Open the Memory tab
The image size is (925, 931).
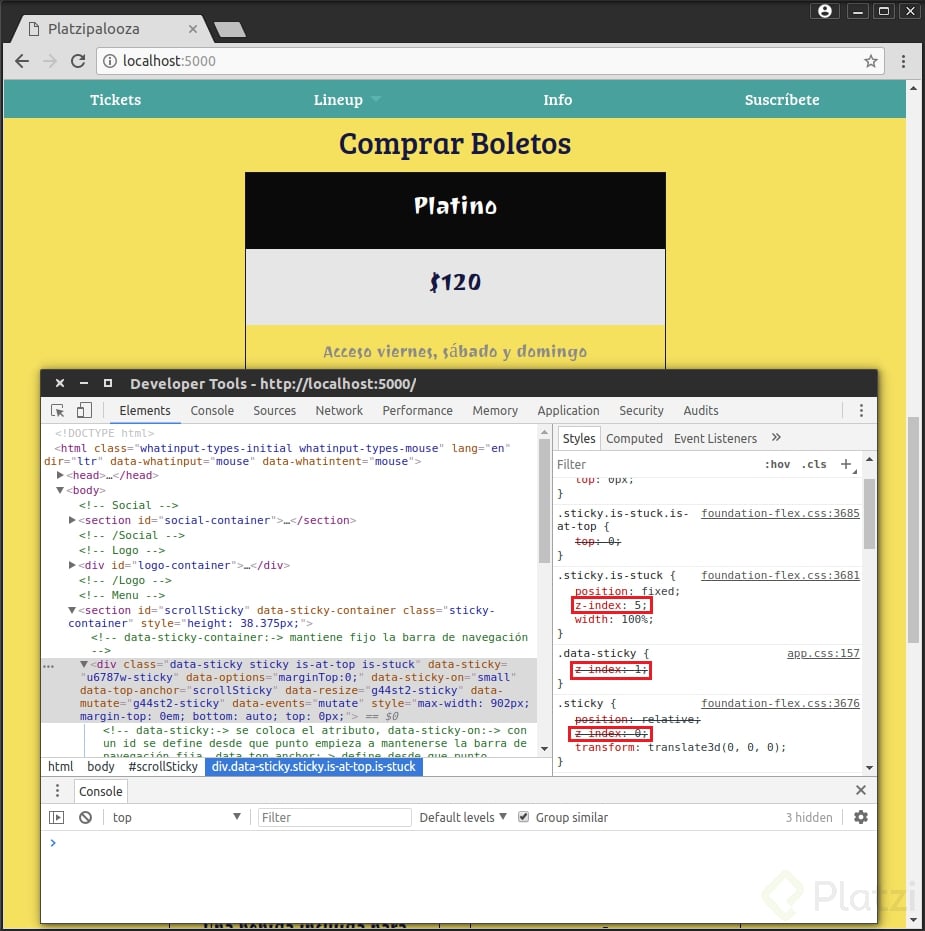pyautogui.click(x=495, y=411)
